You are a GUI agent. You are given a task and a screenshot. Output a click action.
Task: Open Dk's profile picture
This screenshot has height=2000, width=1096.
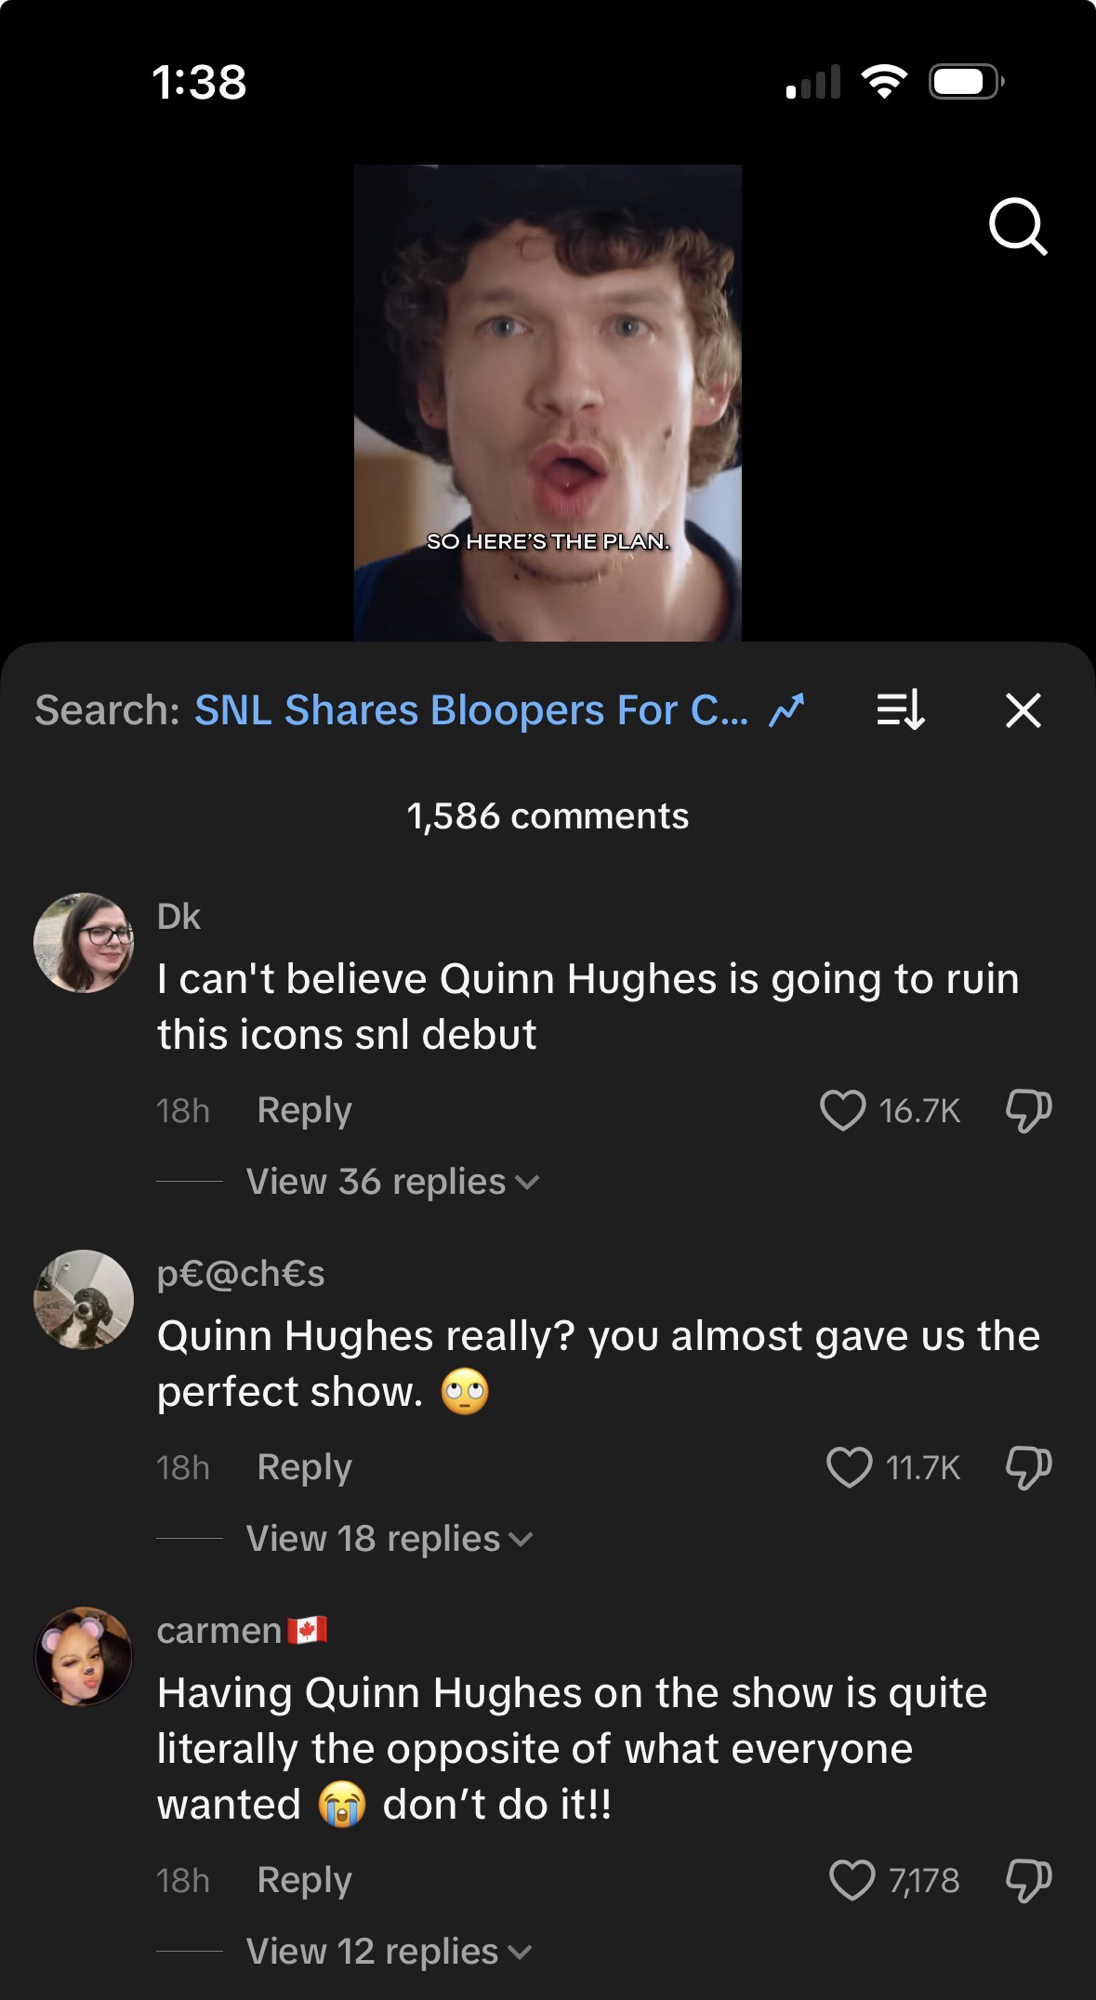pos(84,943)
